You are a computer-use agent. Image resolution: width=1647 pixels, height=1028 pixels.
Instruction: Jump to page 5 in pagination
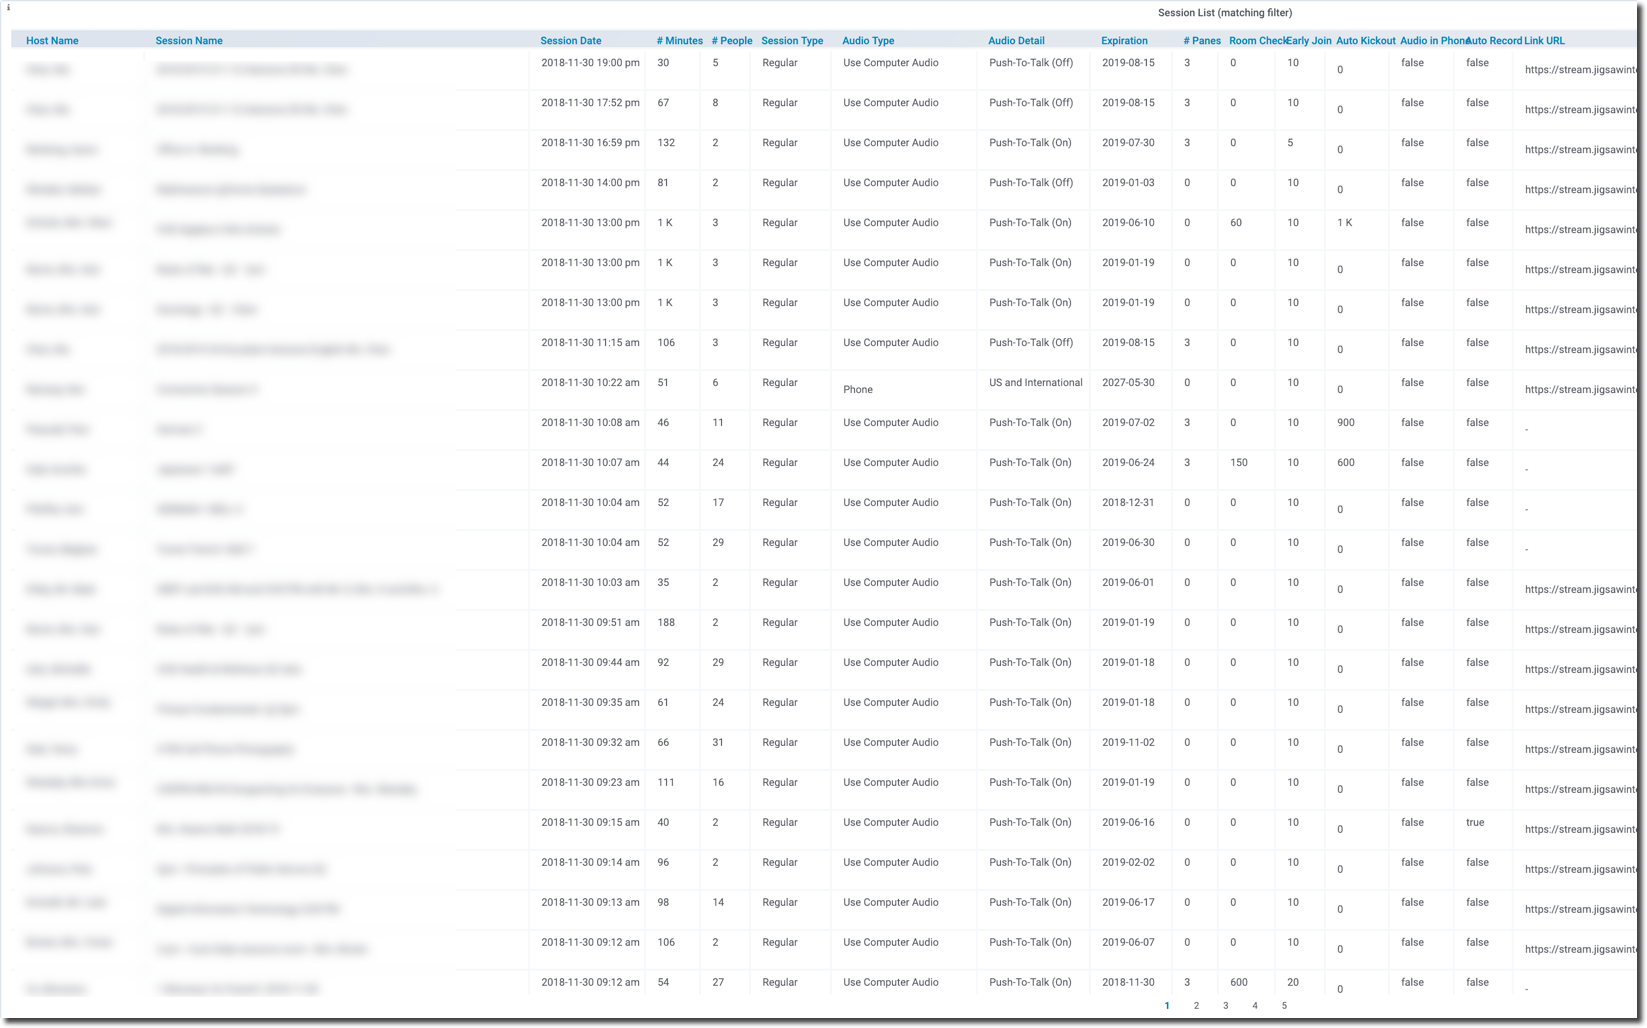point(1284,1006)
